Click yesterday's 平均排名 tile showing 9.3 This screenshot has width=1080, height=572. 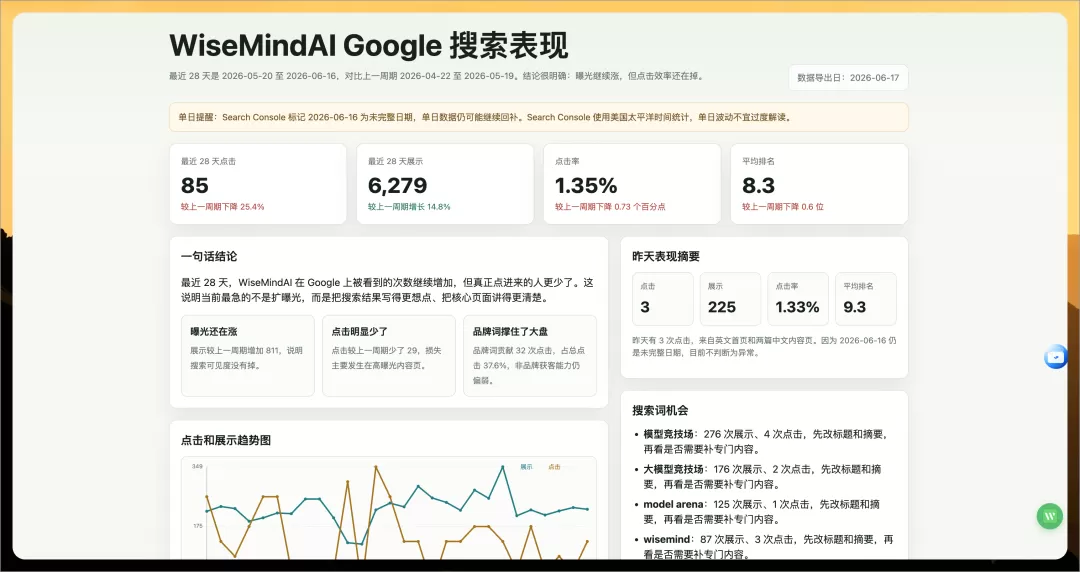[x=866, y=299]
